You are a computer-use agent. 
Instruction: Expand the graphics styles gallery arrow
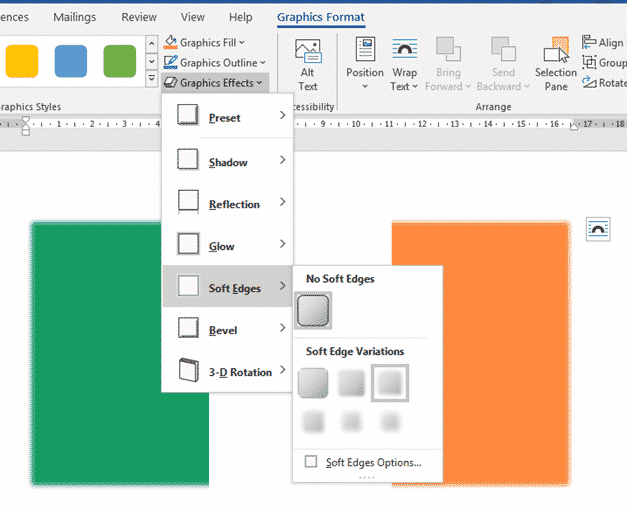151,82
